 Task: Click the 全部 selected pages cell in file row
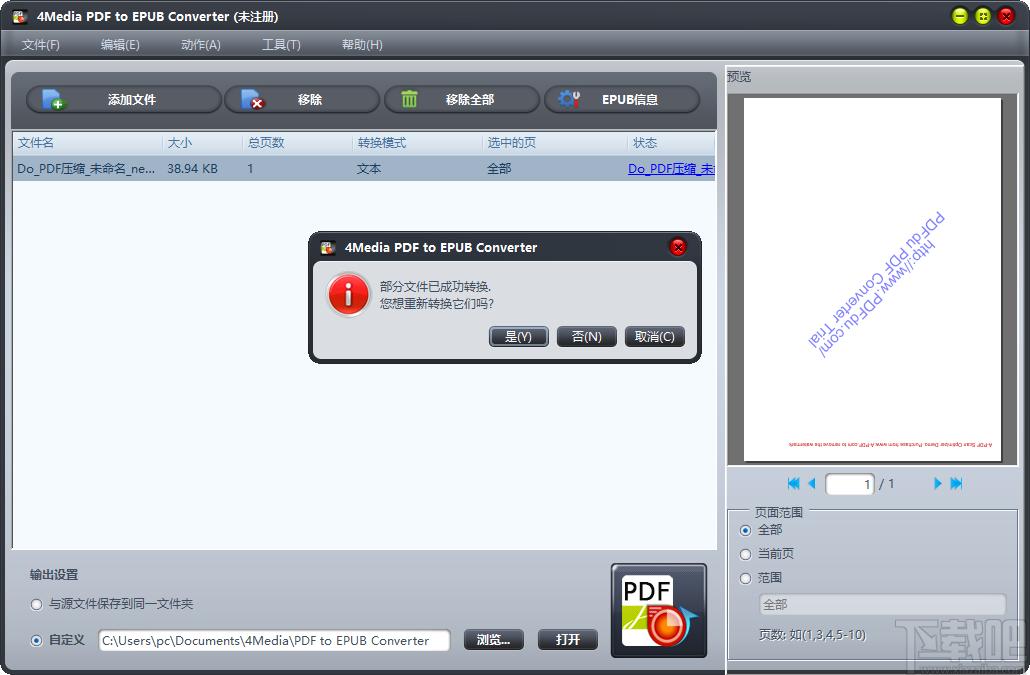[499, 169]
